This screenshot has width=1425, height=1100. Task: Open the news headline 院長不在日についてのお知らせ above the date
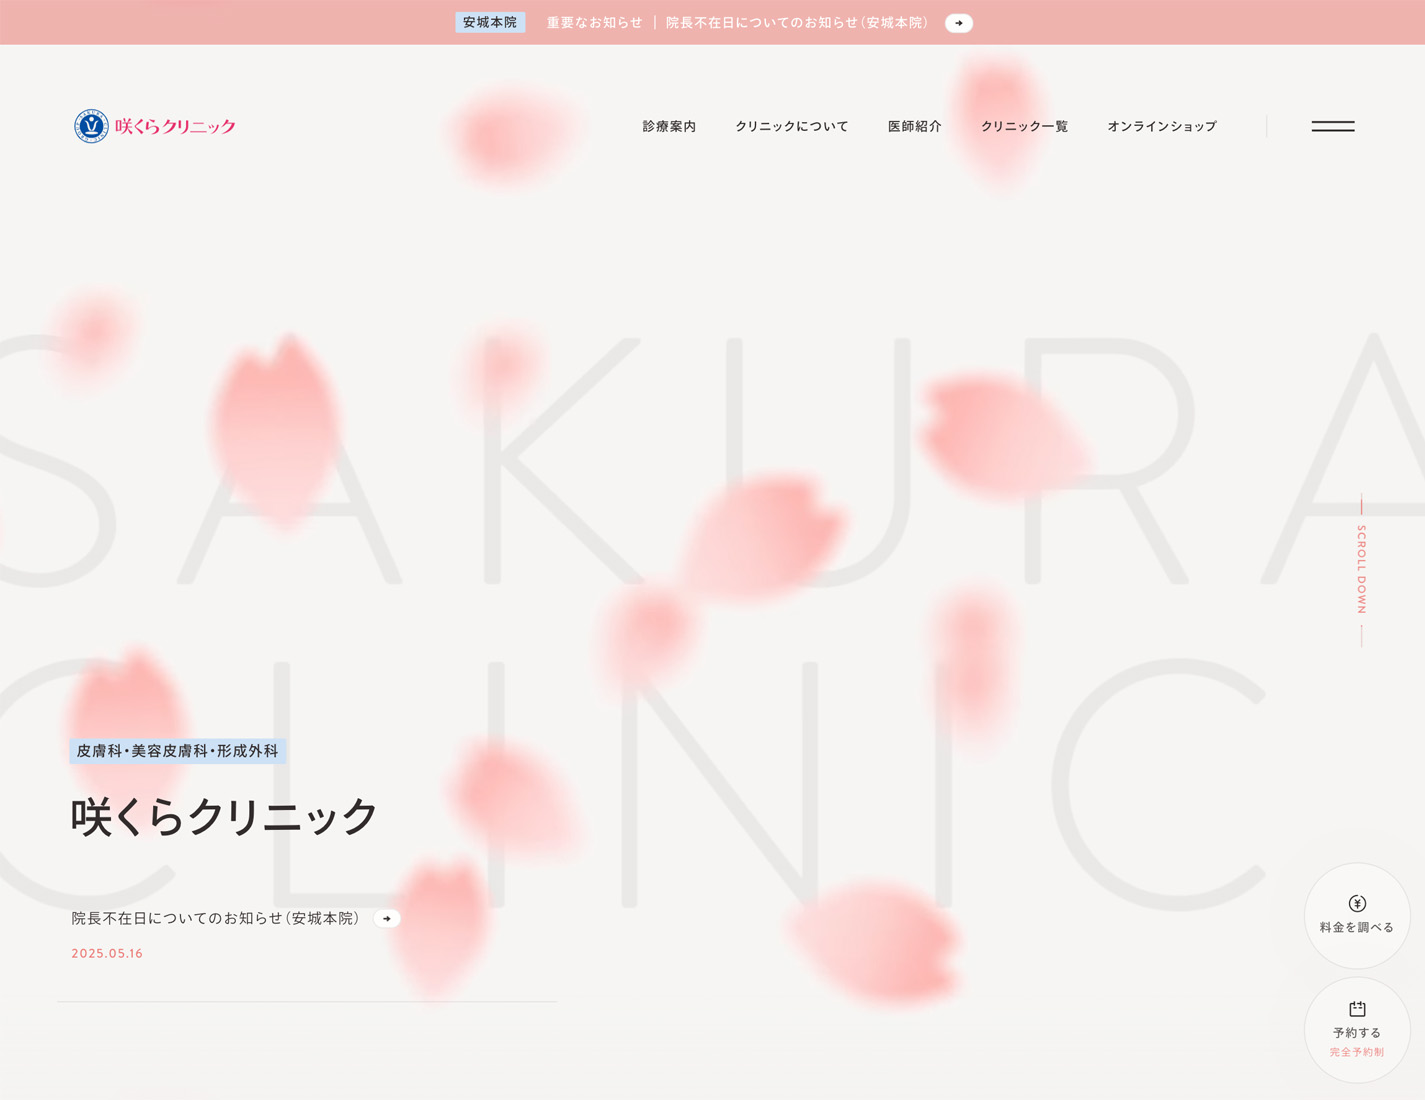215,918
